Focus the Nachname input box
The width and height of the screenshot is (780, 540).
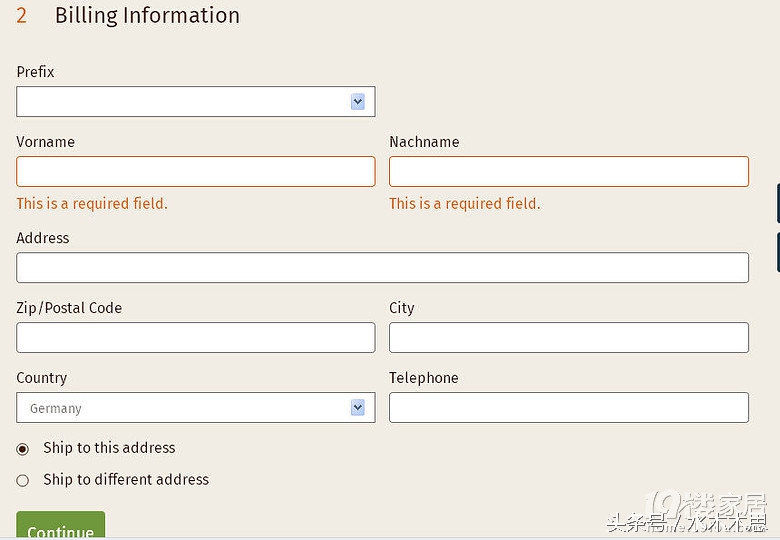(568, 172)
